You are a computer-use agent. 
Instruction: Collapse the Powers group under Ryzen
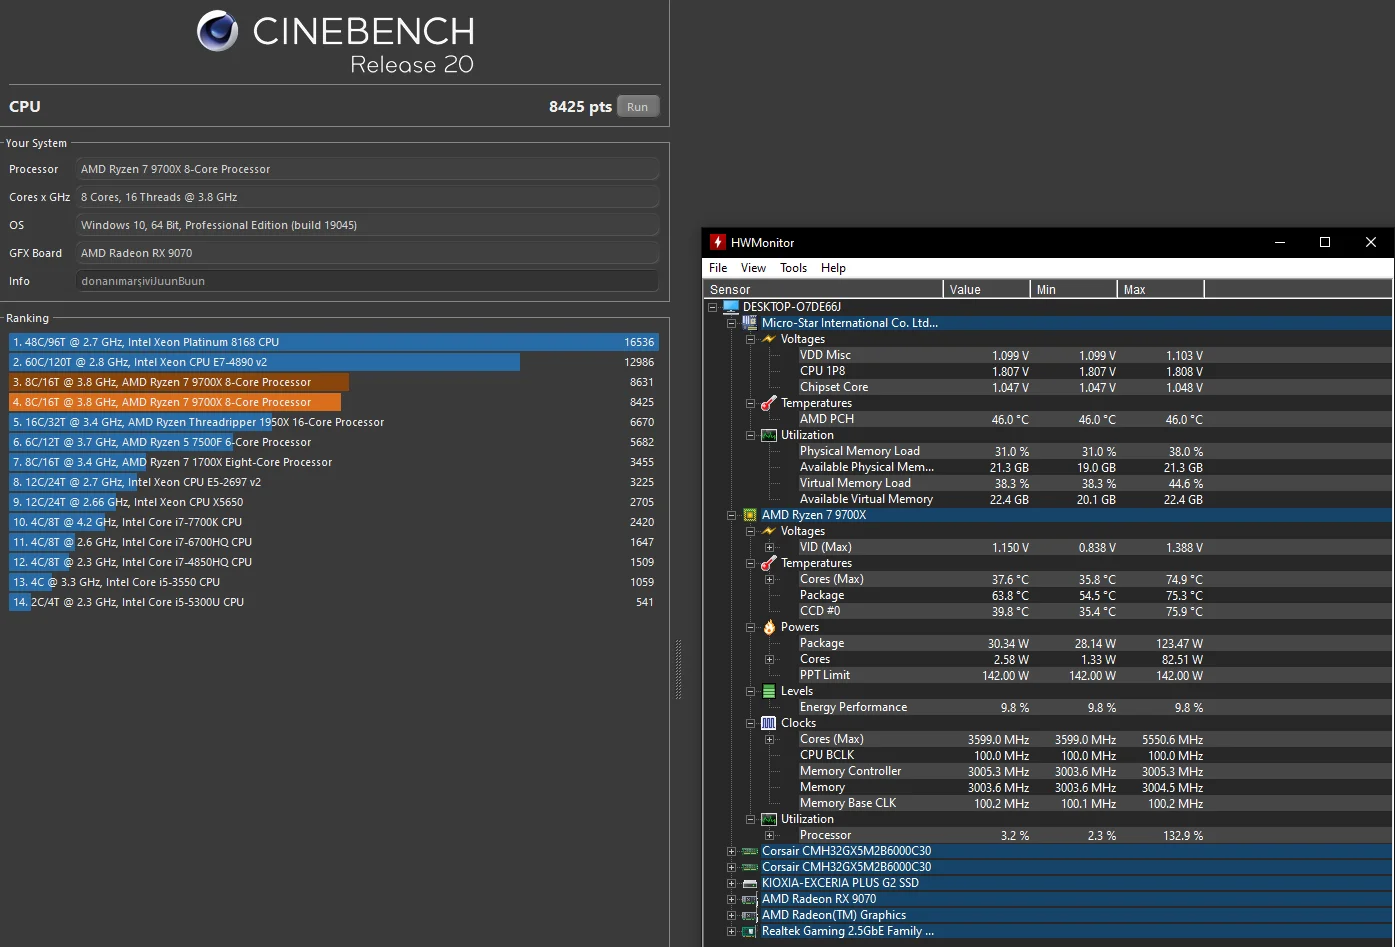click(x=751, y=627)
